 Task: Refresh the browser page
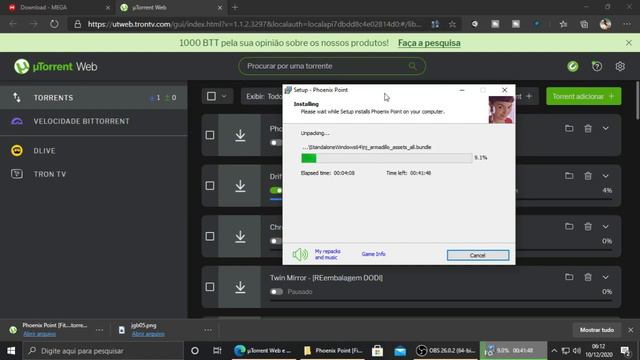click(54, 24)
